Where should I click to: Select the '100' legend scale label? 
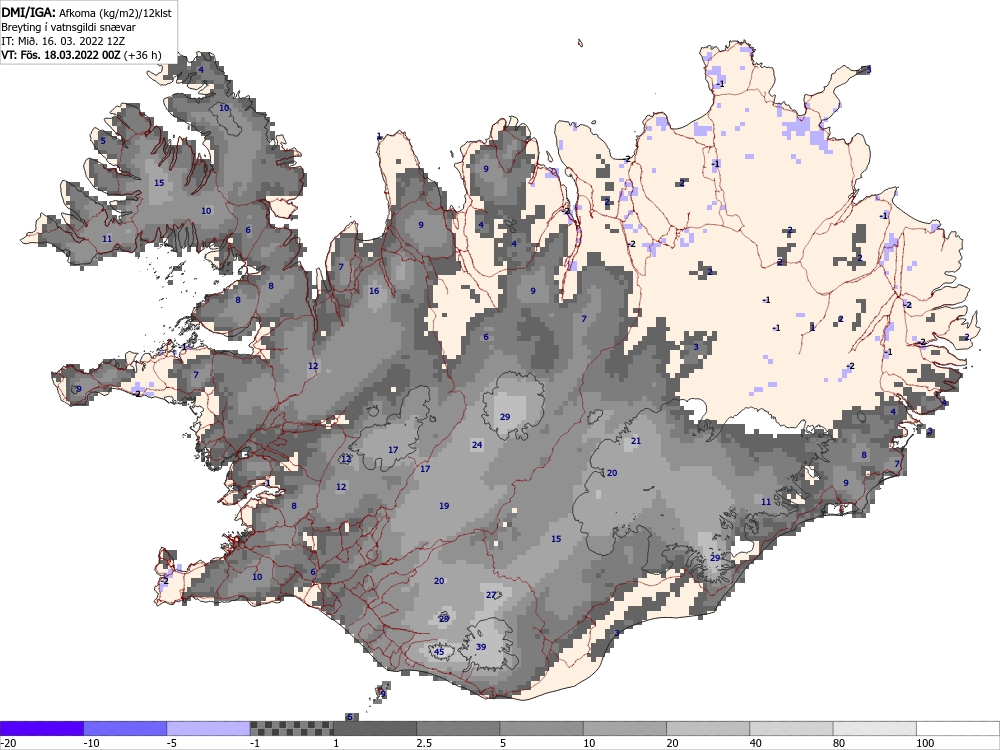(925, 743)
